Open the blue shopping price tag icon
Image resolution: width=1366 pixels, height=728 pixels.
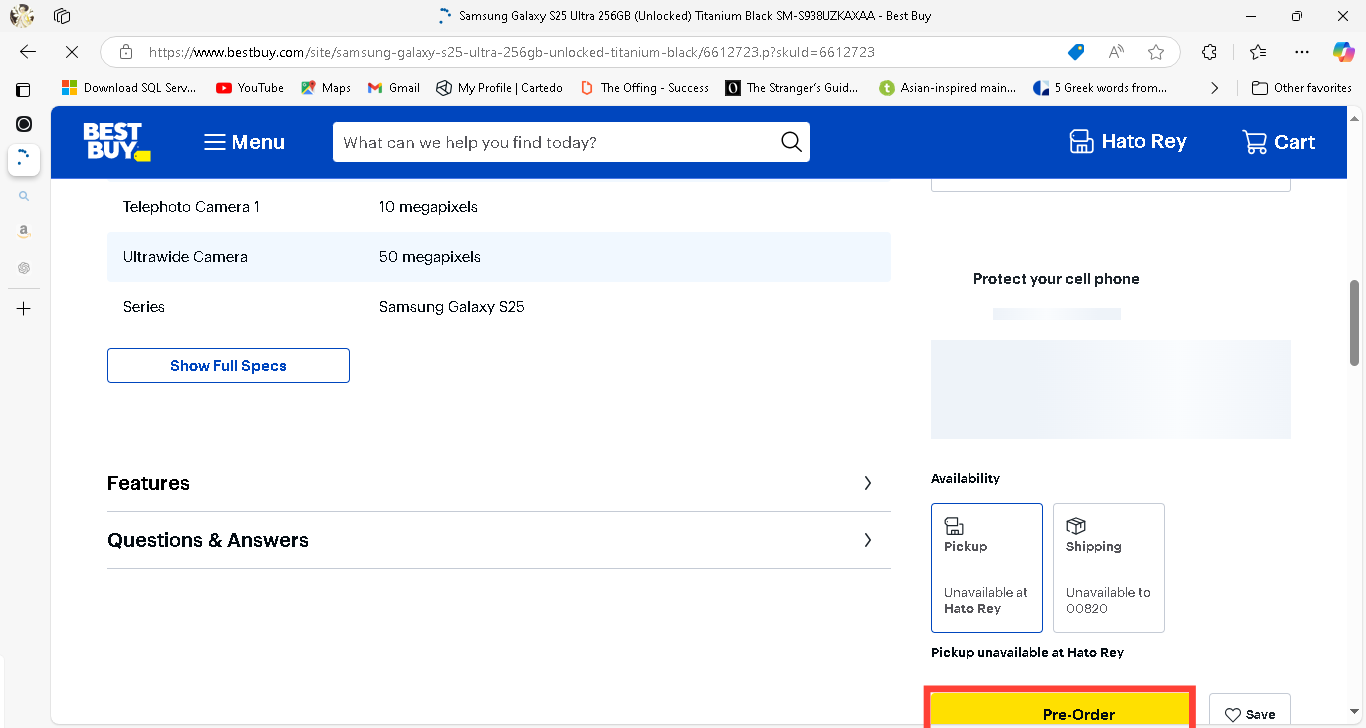1076,52
